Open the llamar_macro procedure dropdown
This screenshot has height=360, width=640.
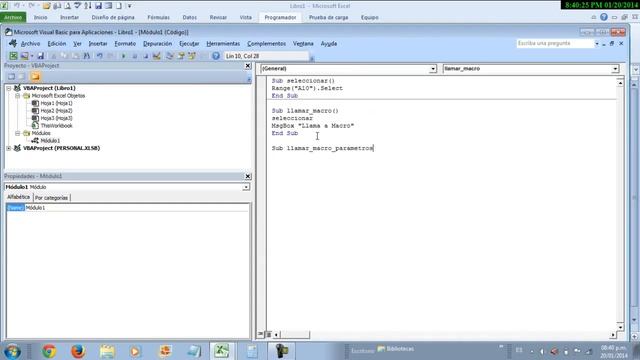[x=615, y=69]
